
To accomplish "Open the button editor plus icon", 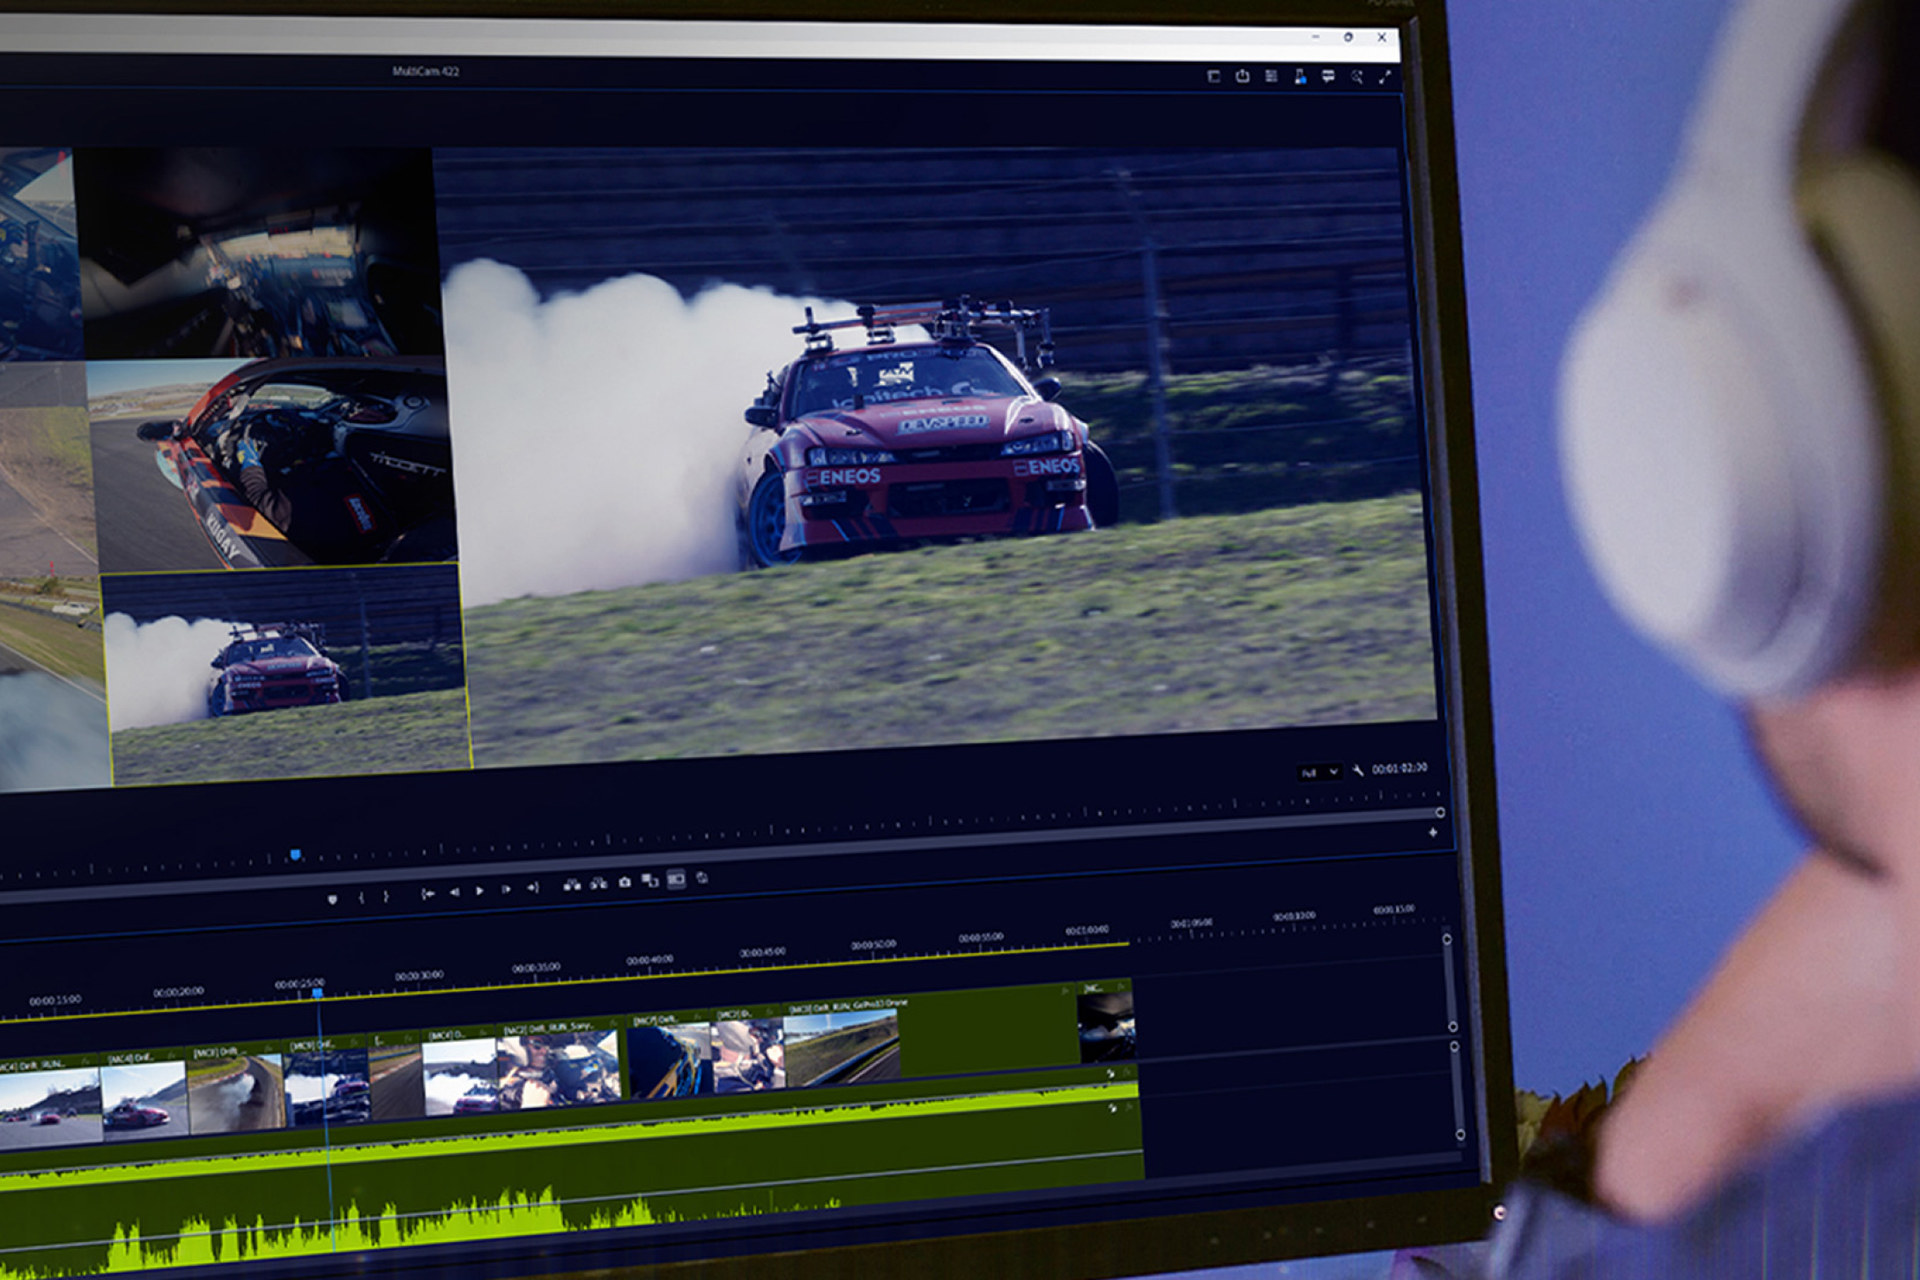I will (x=1433, y=832).
